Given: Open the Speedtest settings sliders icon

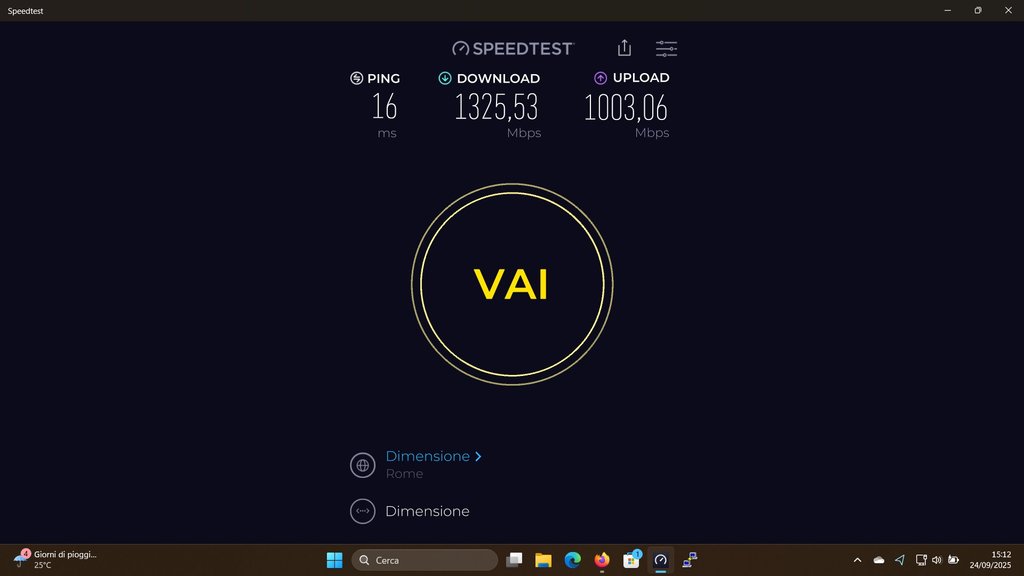Looking at the screenshot, I should coord(666,48).
